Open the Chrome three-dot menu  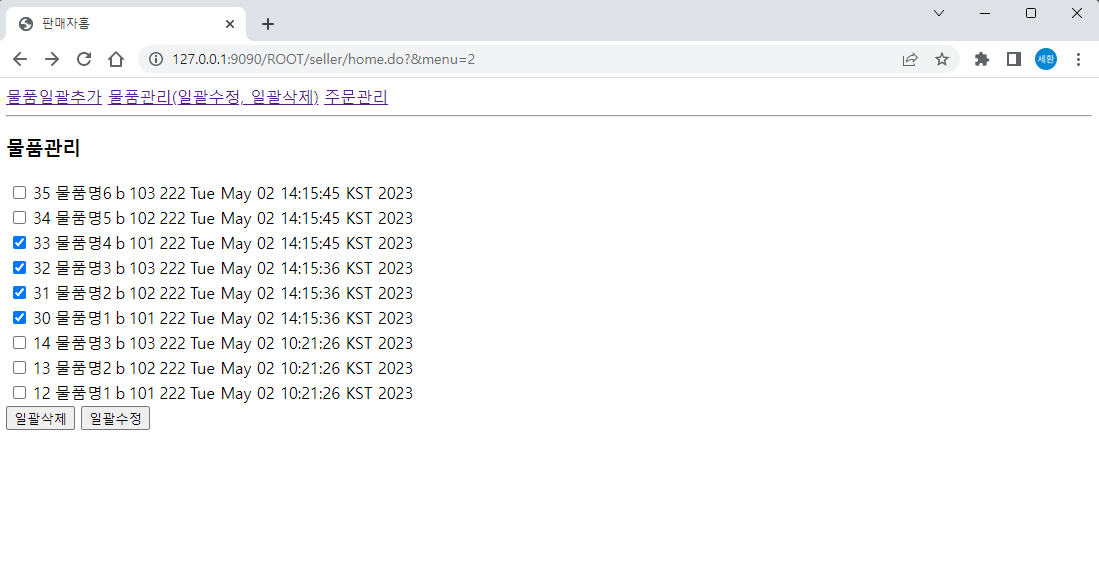tap(1078, 60)
